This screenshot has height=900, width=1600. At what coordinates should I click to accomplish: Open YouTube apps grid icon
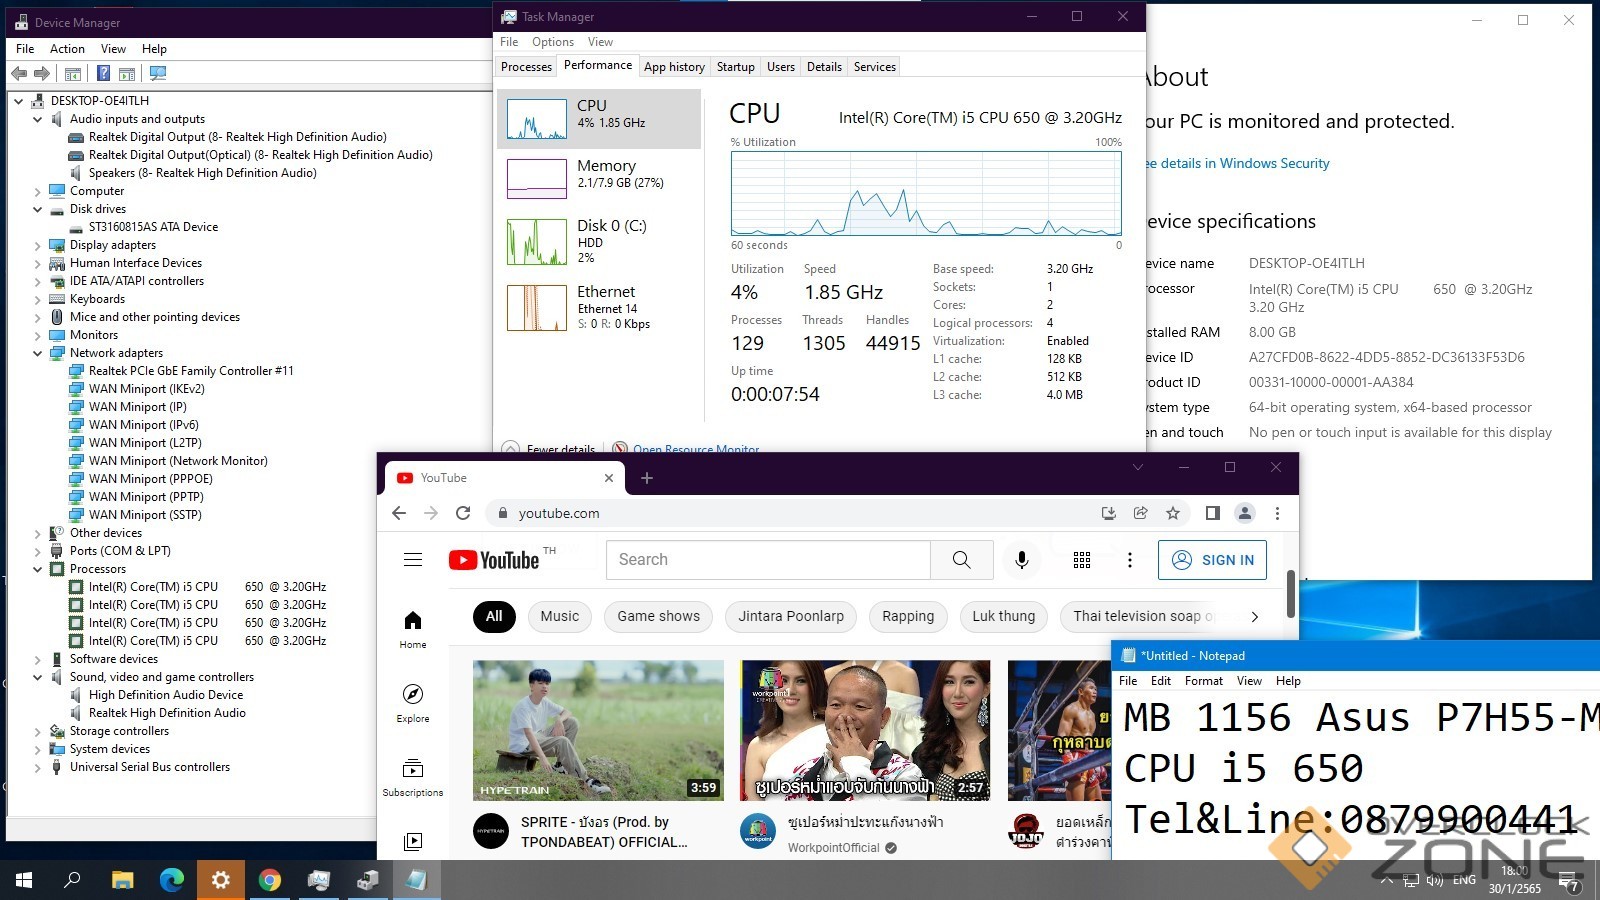(x=1082, y=560)
